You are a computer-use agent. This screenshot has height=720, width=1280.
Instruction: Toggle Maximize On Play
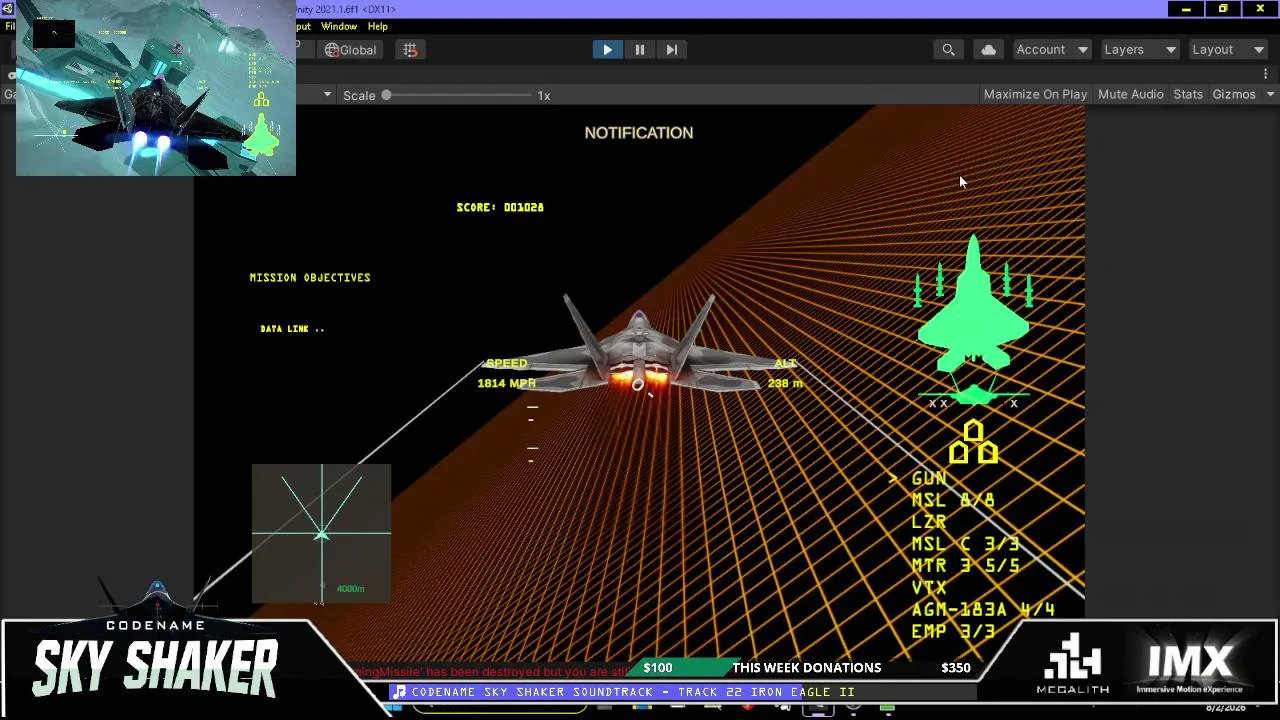1035,94
